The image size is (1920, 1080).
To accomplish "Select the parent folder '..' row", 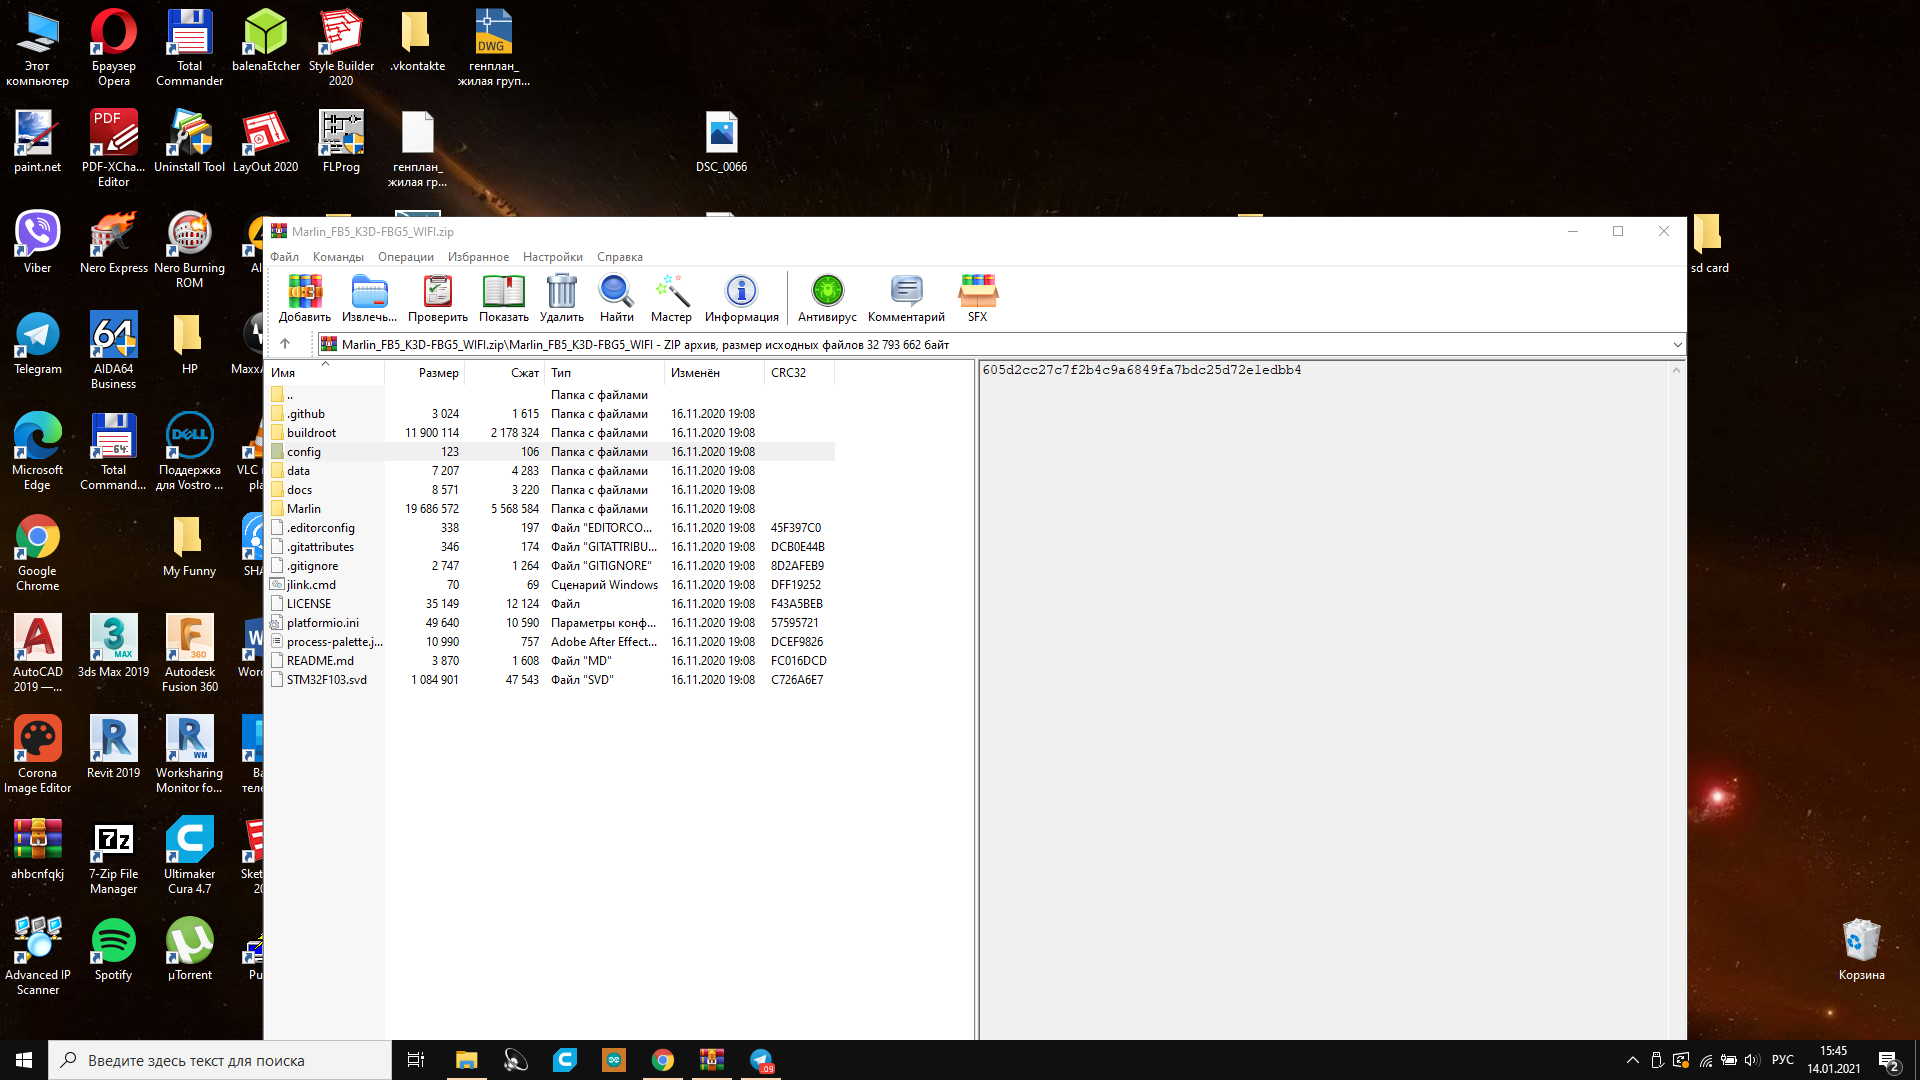I will pos(550,395).
